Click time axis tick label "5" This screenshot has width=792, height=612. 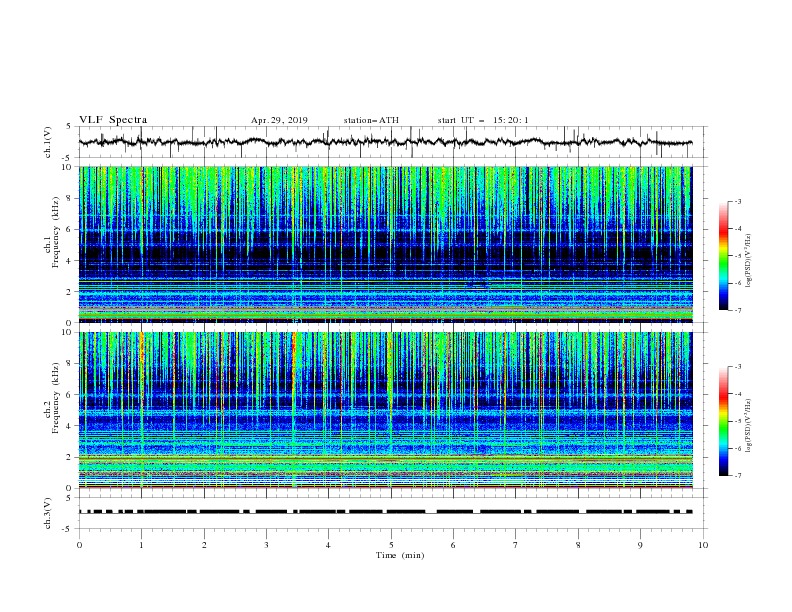[x=391, y=545]
